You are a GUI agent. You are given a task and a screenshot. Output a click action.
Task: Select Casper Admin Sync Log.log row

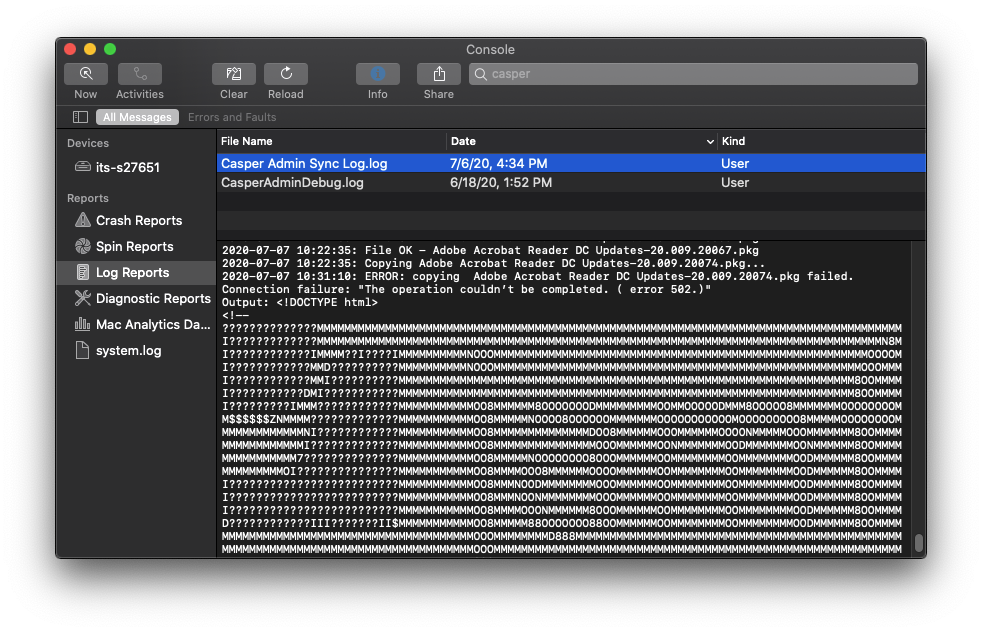point(571,163)
